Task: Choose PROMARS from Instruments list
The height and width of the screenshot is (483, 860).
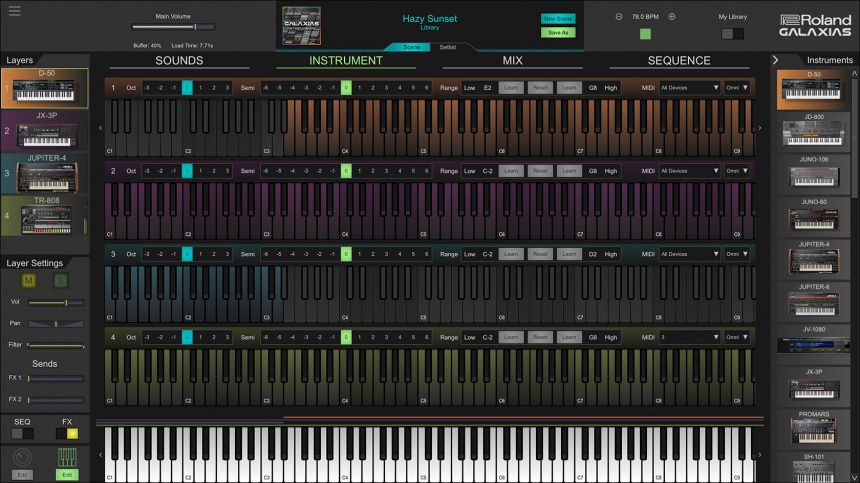Action: [x=813, y=429]
